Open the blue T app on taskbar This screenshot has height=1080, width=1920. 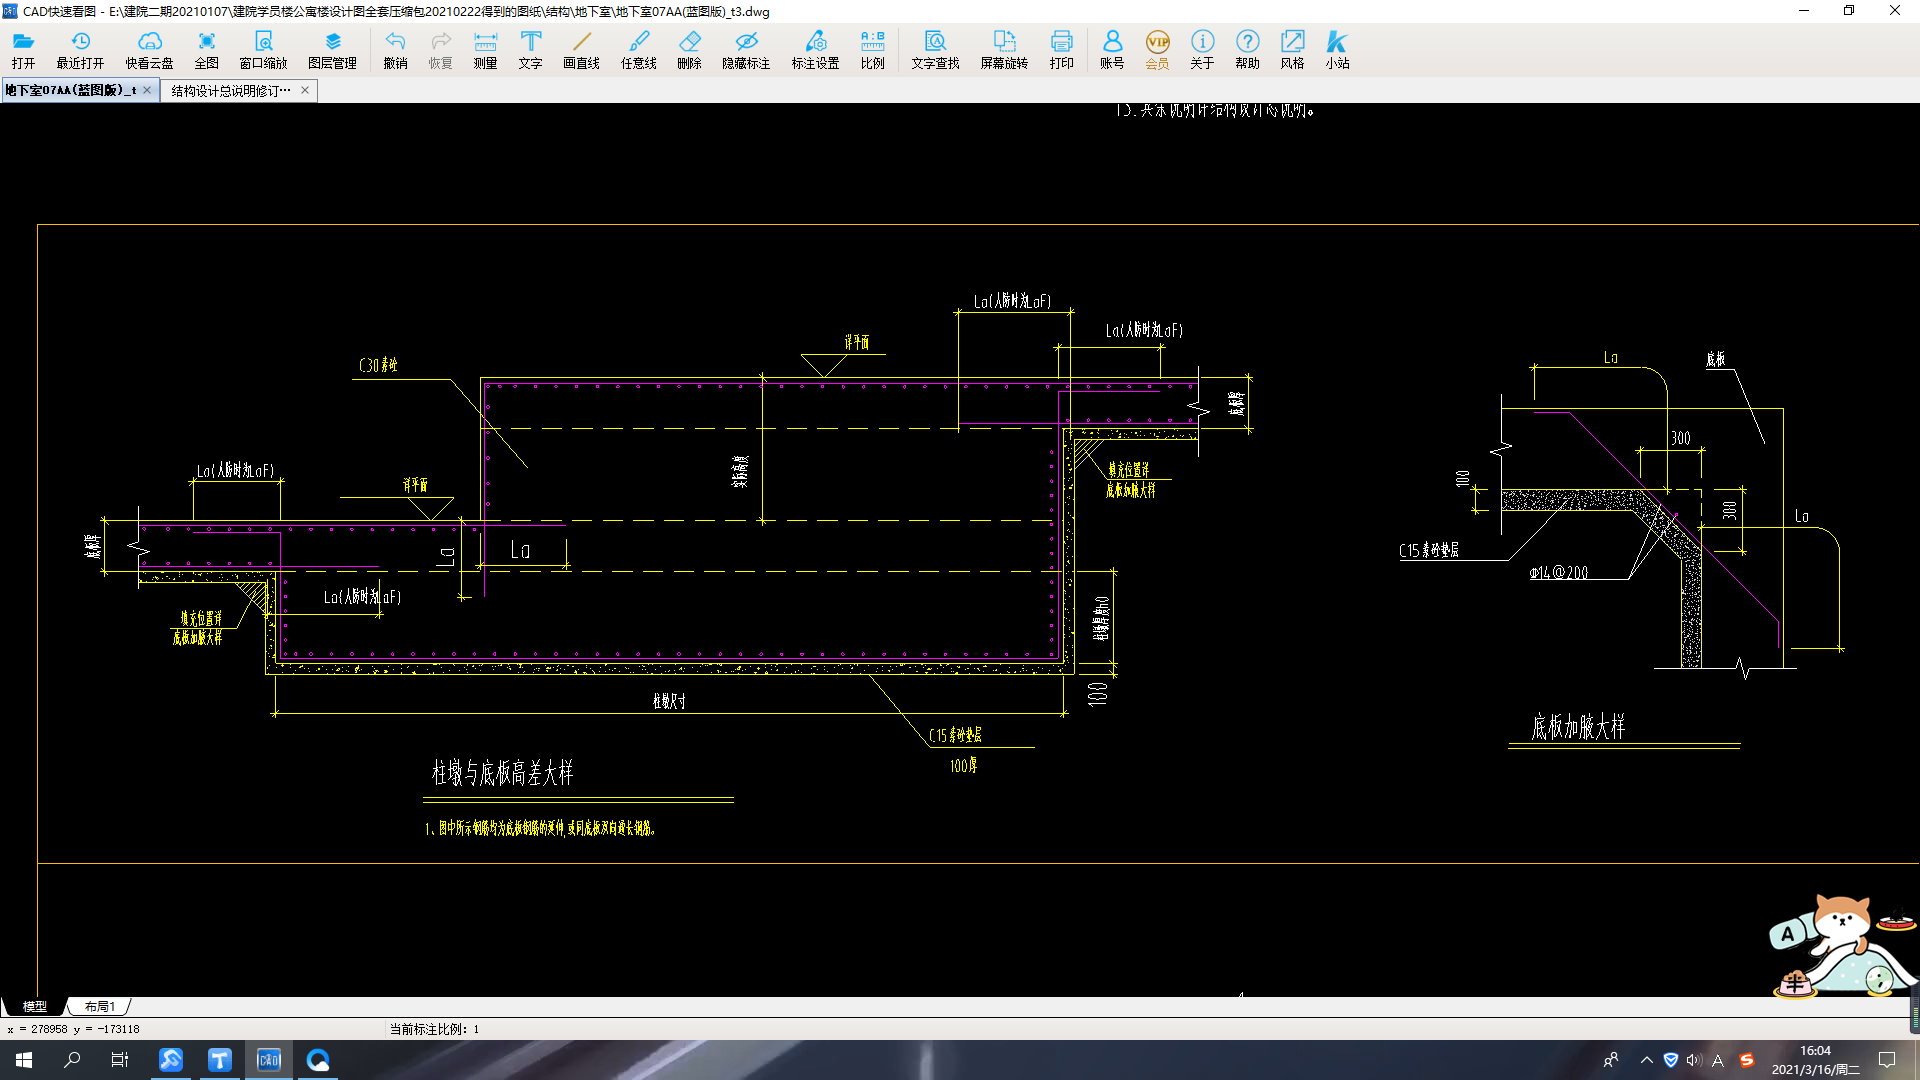[x=220, y=1060]
